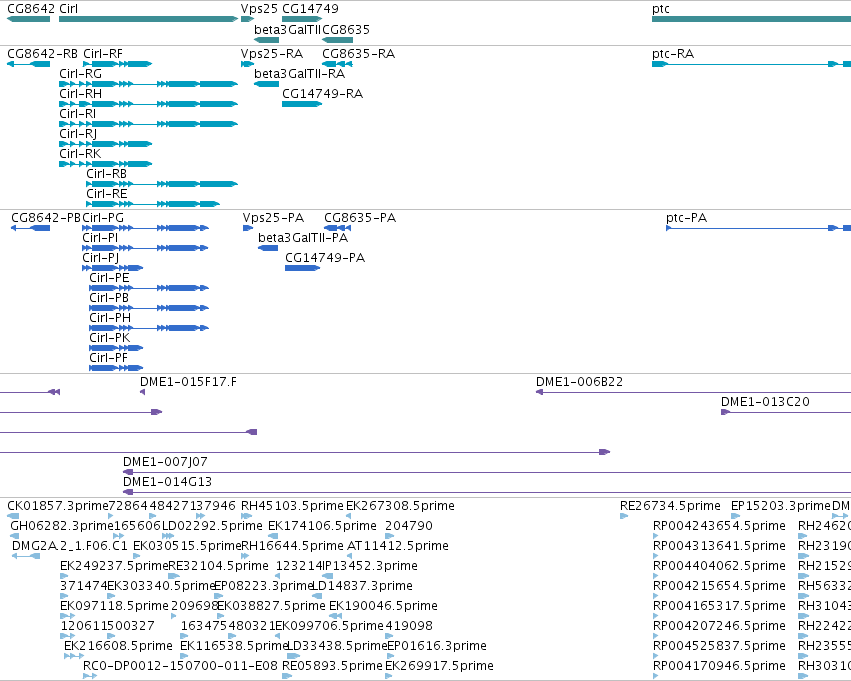Click the CG8635-RA transcript label
The image size is (851, 681).
[358, 54]
